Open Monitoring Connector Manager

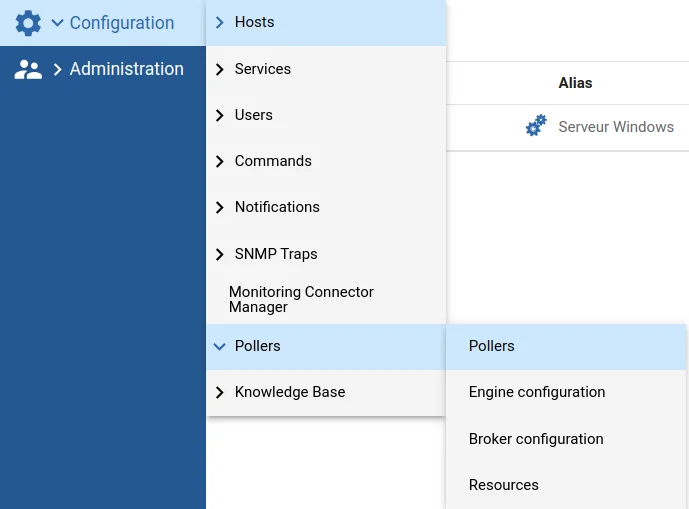pos(326,299)
